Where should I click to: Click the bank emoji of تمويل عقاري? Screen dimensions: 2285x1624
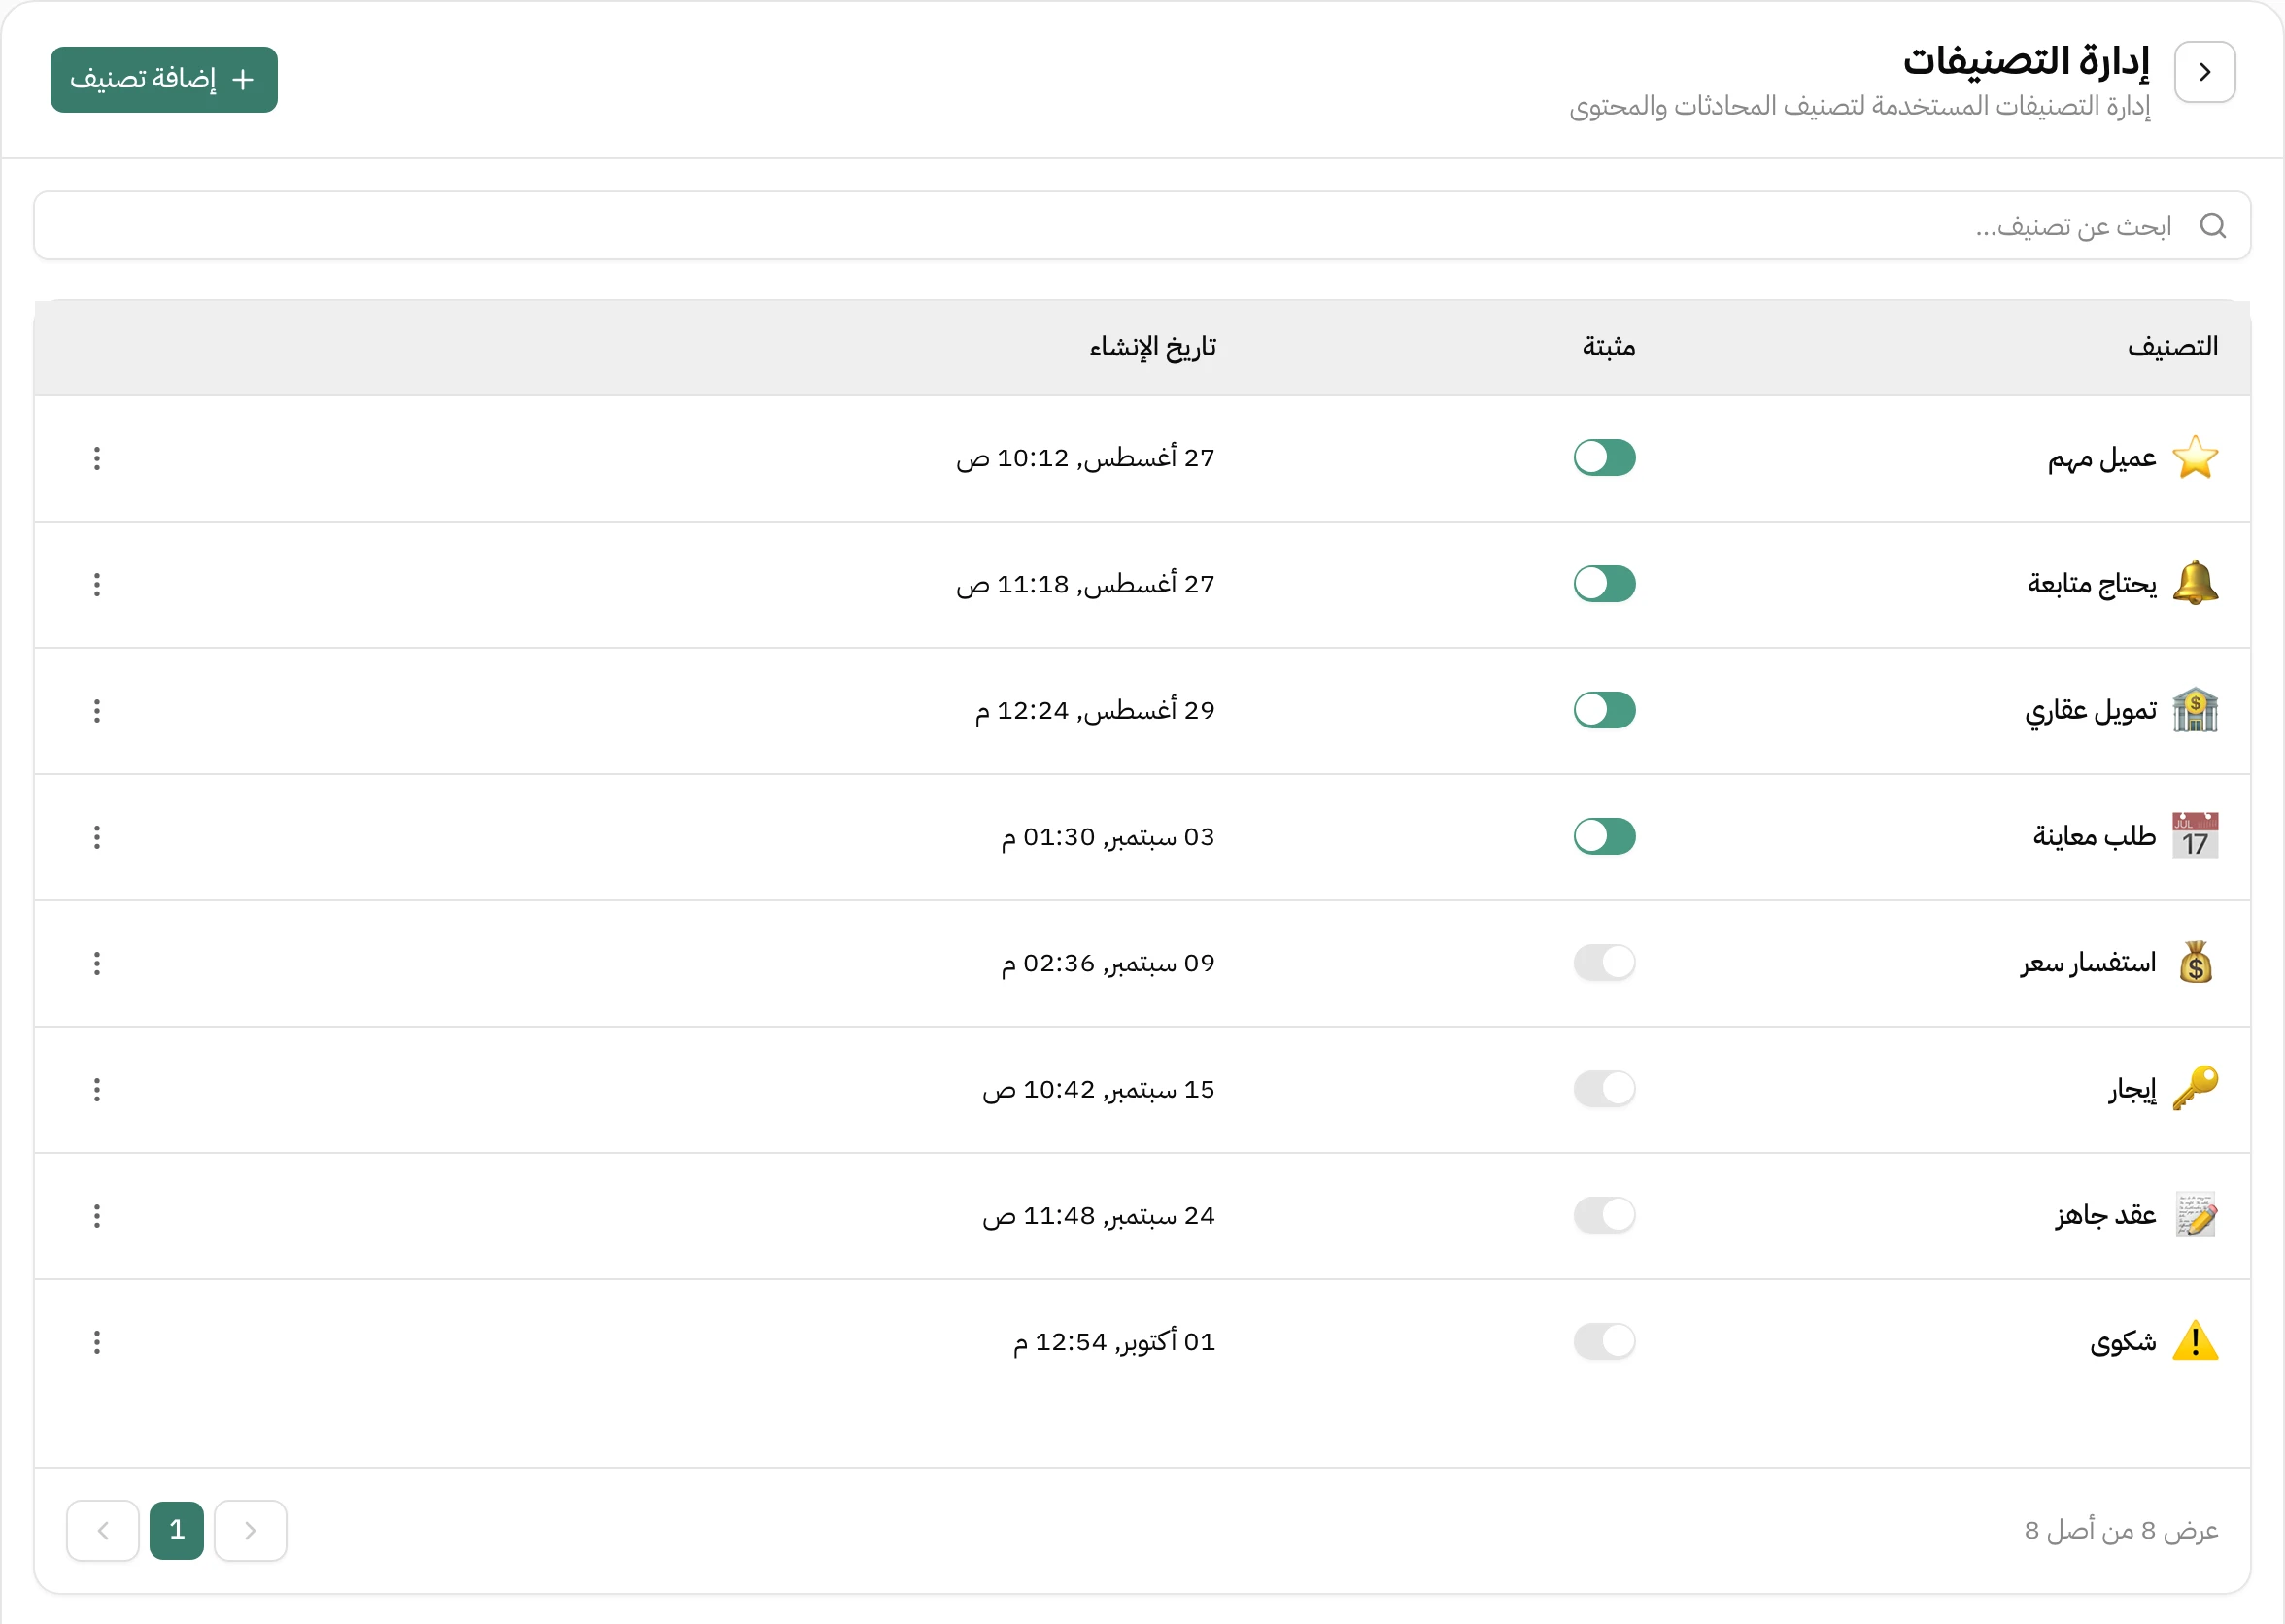[2195, 711]
